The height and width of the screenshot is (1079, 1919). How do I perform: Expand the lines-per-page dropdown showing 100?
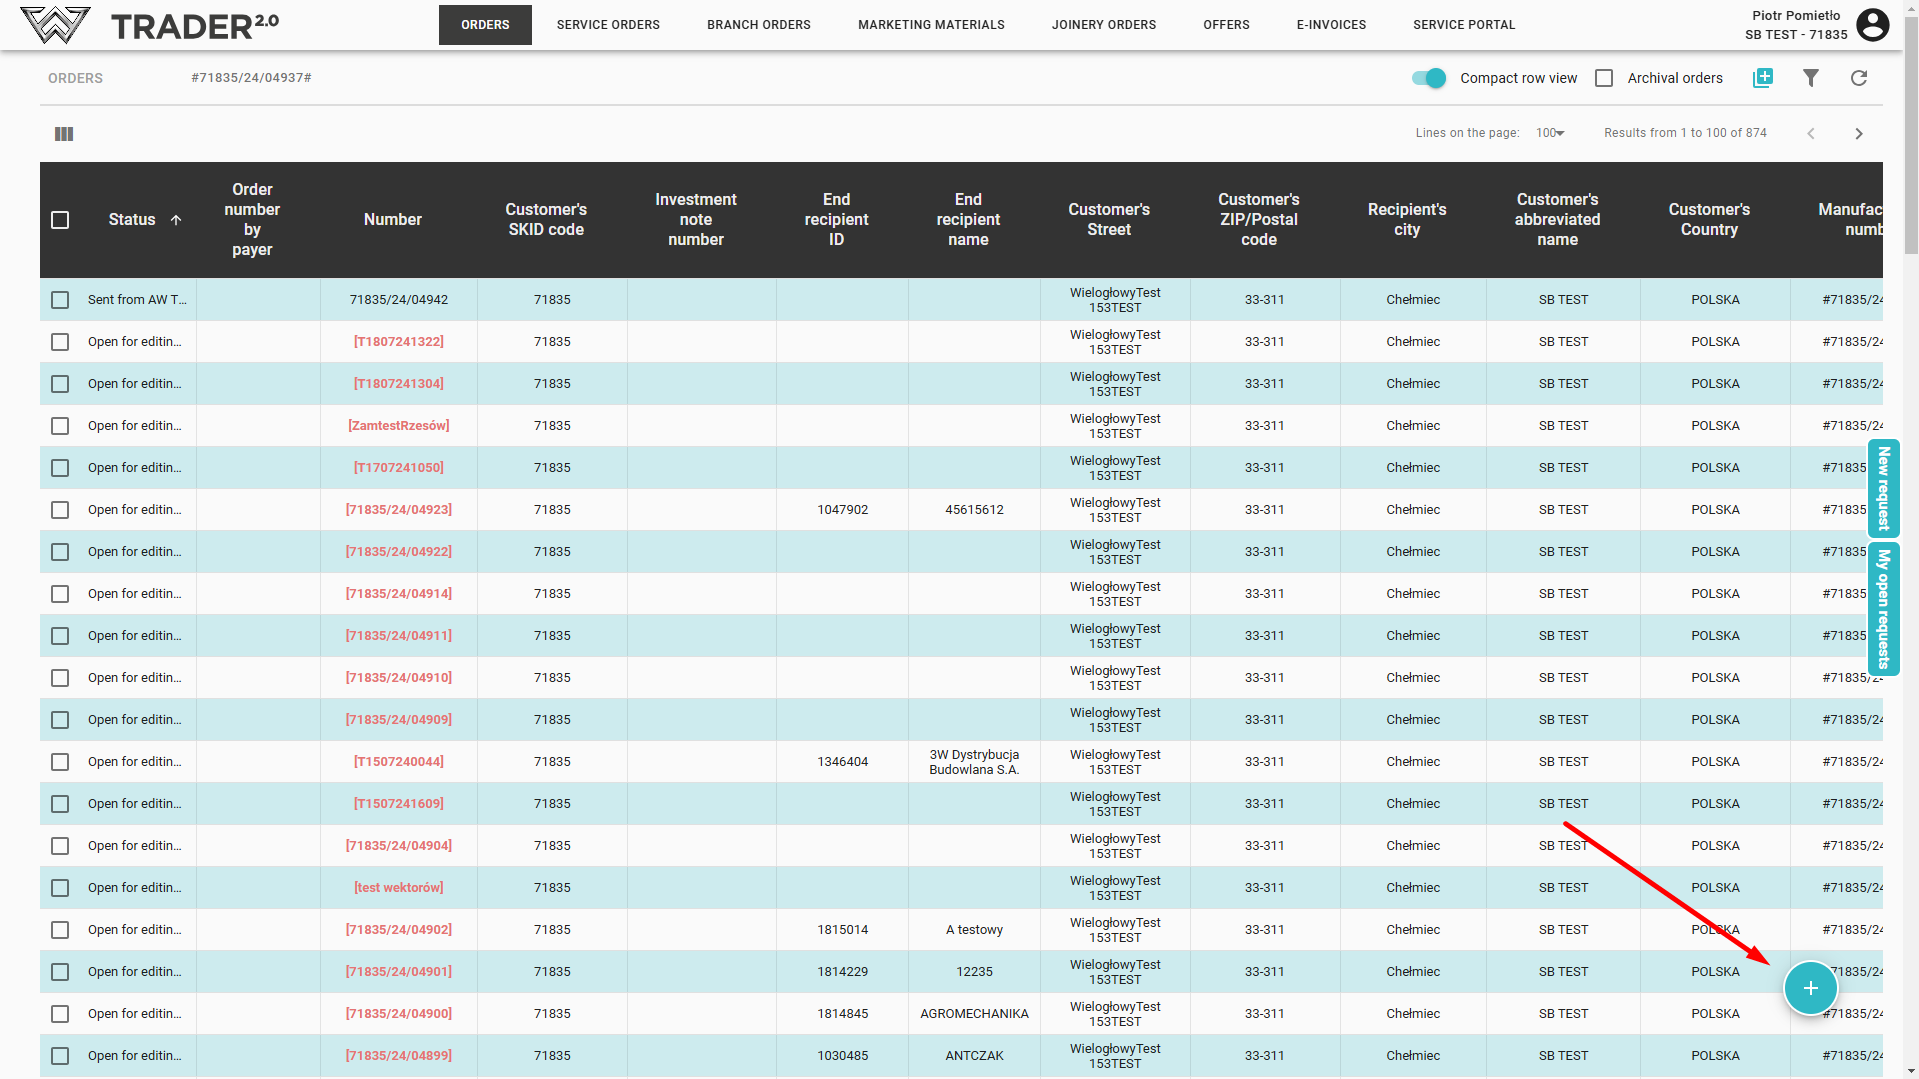click(x=1550, y=133)
